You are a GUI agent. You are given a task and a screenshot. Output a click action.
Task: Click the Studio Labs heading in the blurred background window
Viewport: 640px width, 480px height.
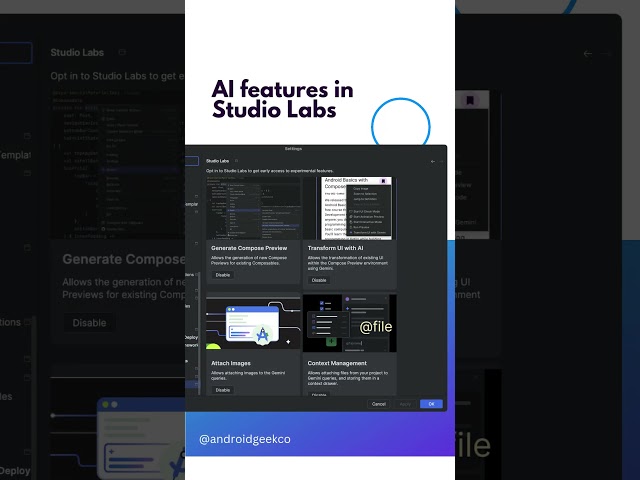pyautogui.click(x=77, y=53)
